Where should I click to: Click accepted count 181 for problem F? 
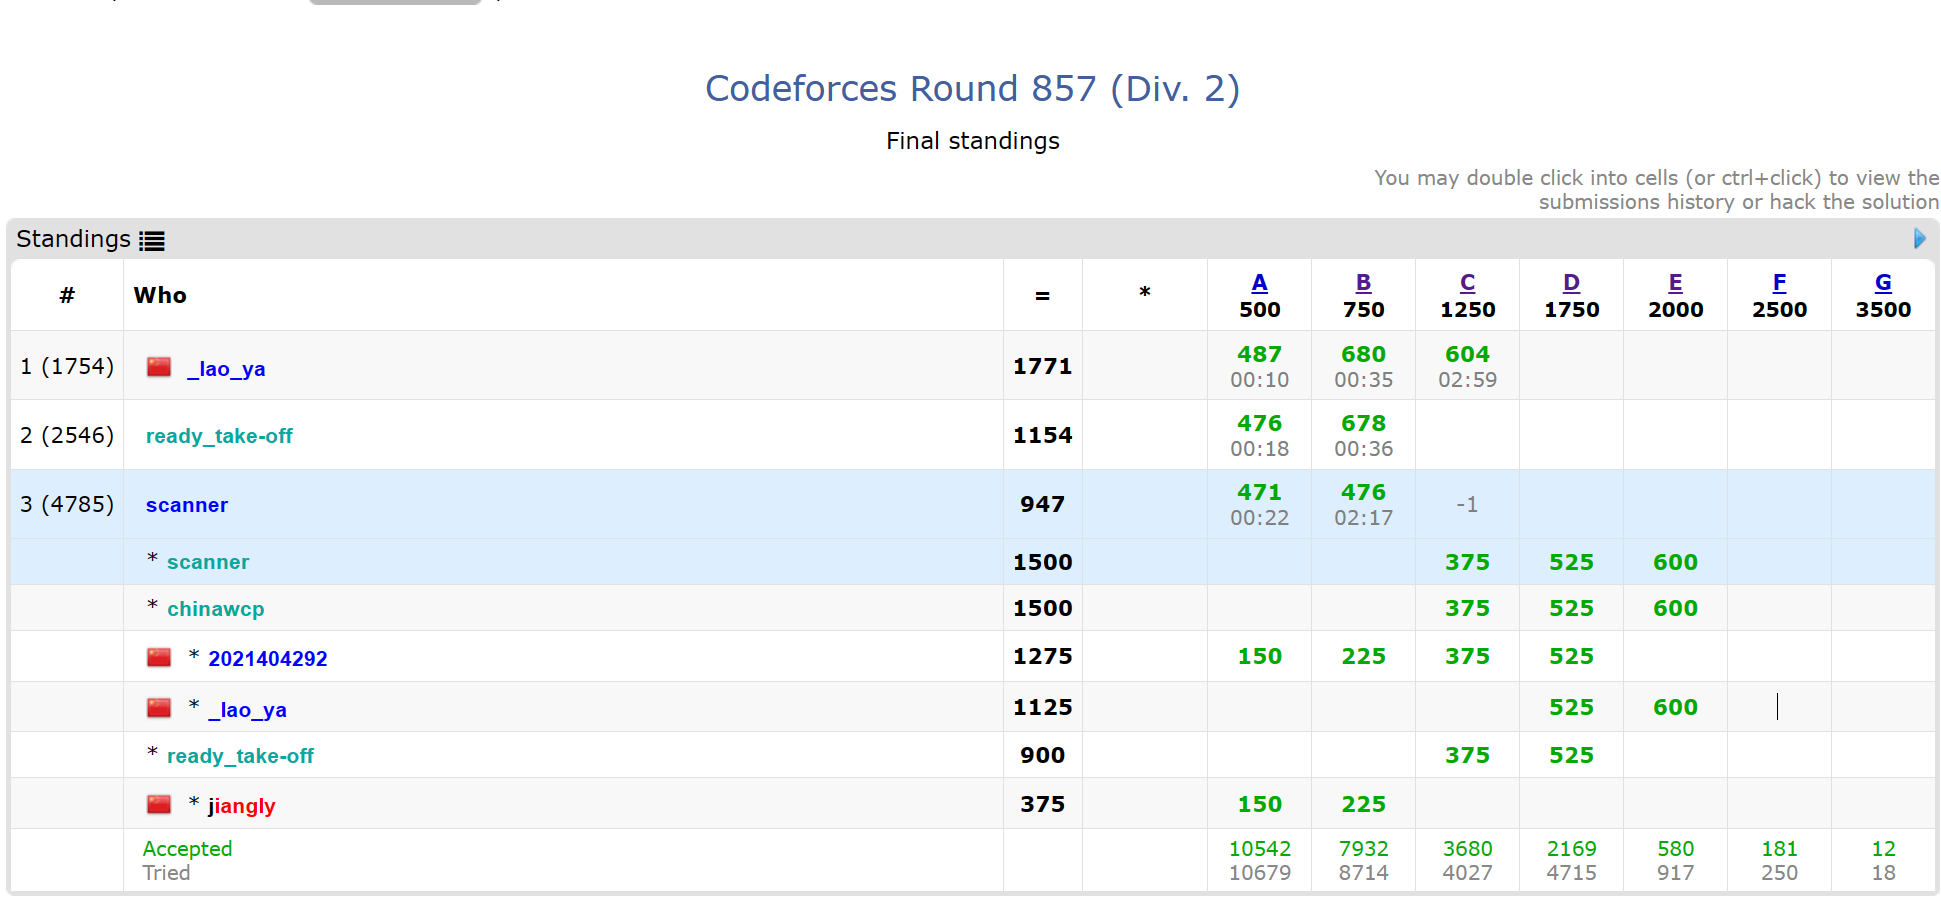[1779, 849]
